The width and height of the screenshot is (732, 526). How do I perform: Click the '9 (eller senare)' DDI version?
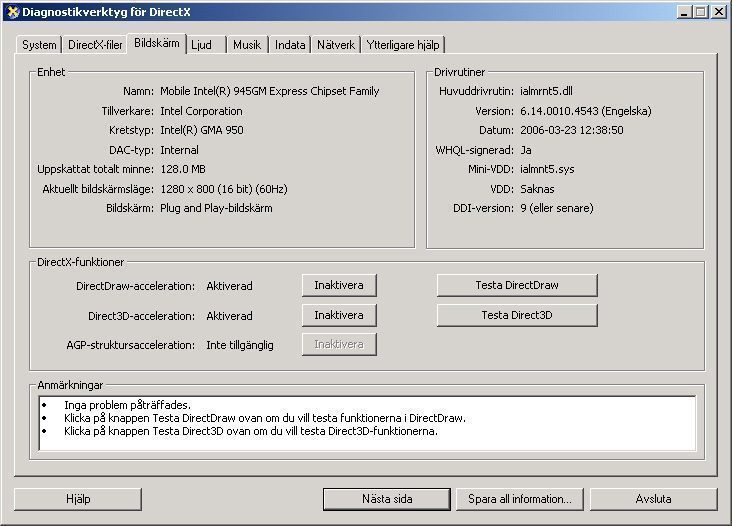point(557,208)
